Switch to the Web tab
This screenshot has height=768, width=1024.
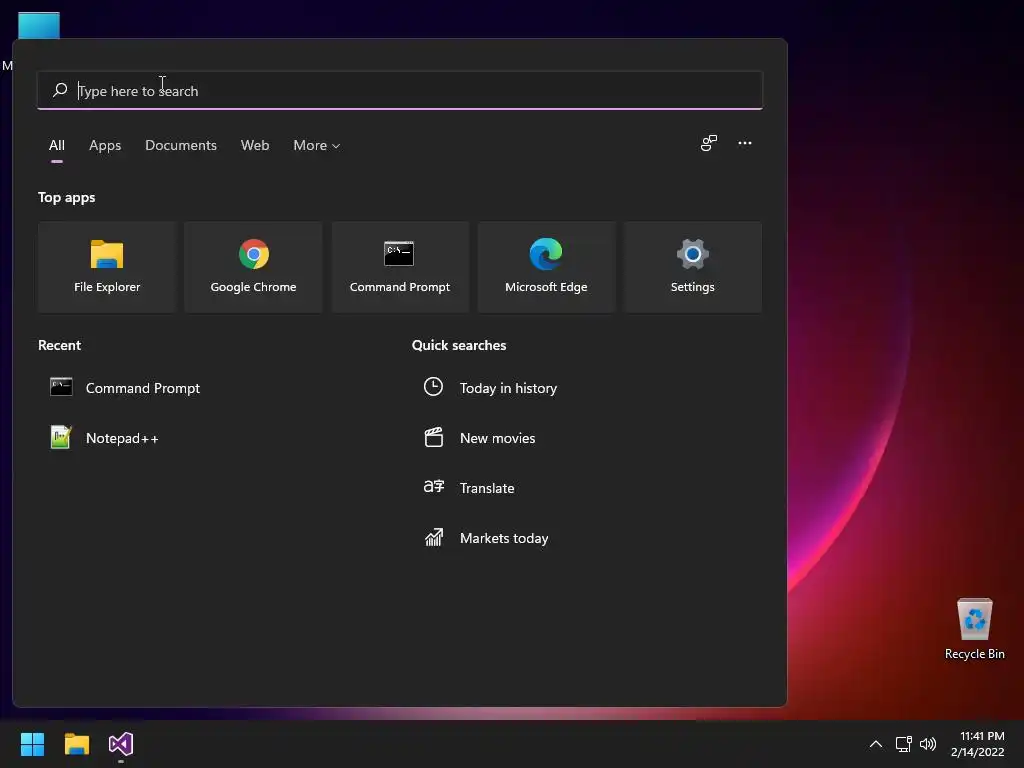pos(255,146)
